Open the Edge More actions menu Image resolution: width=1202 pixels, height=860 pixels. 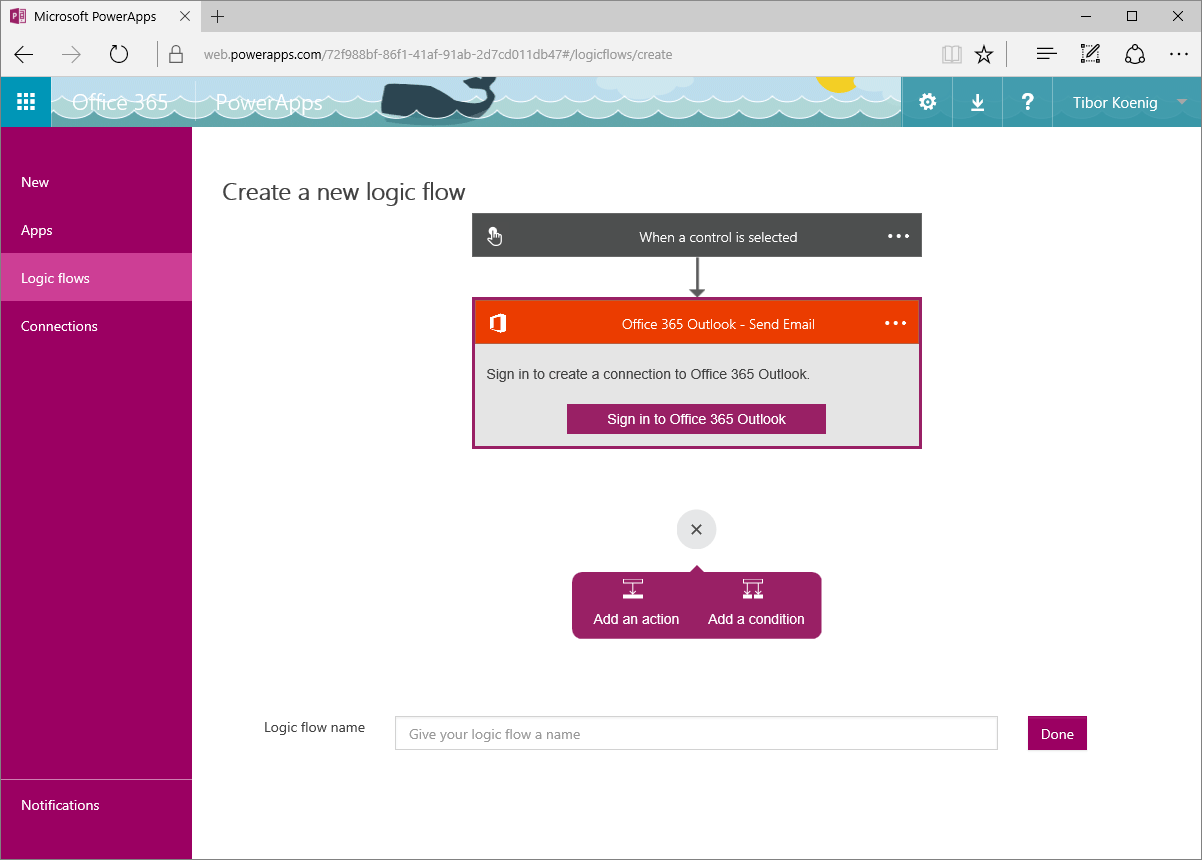1179,54
